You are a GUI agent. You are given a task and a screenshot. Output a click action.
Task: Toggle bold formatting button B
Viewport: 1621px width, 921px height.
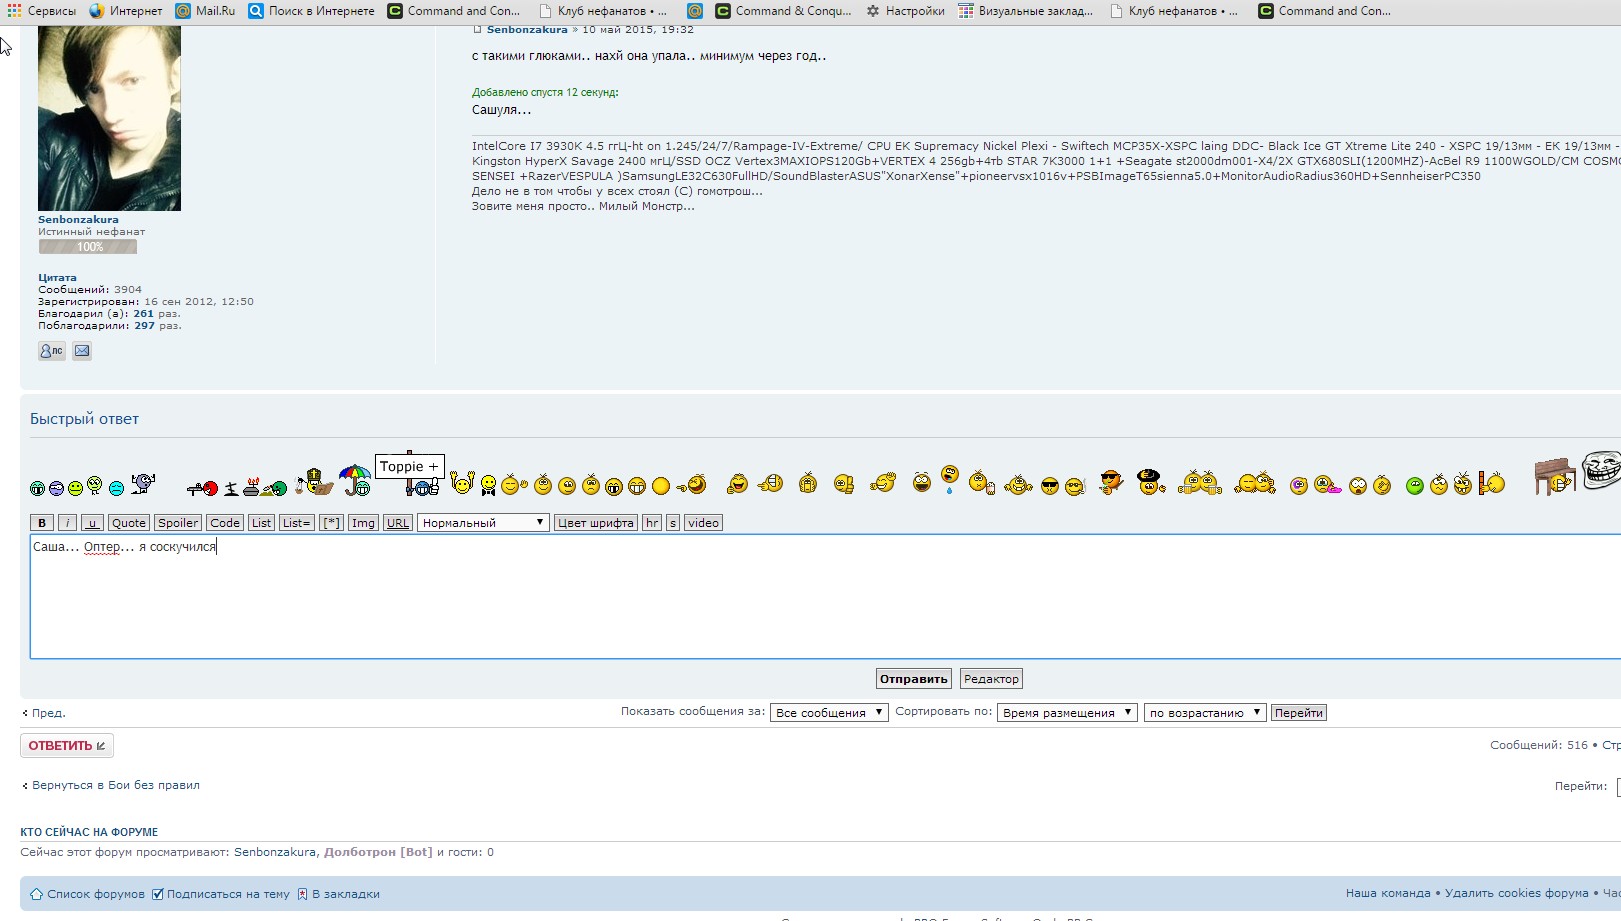click(x=42, y=523)
